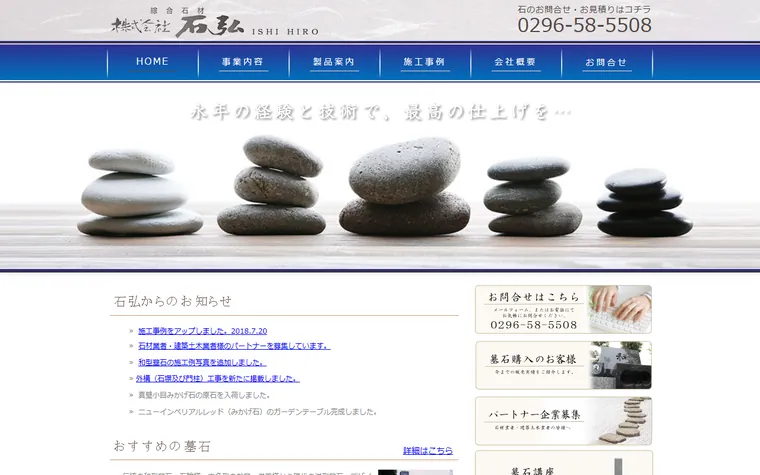Open the 施工事例をアップしました 2018.7.20 news link
The image size is (760, 475).
(x=203, y=331)
